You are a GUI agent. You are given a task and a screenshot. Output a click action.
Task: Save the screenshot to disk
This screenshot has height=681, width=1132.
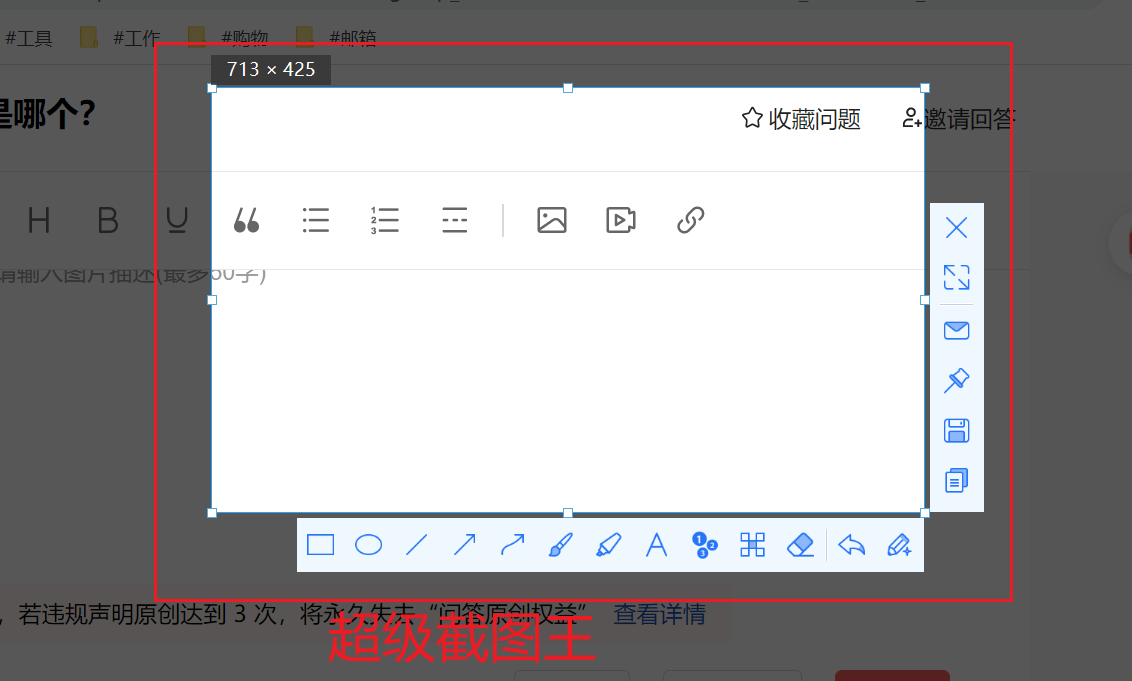pyautogui.click(x=957, y=431)
